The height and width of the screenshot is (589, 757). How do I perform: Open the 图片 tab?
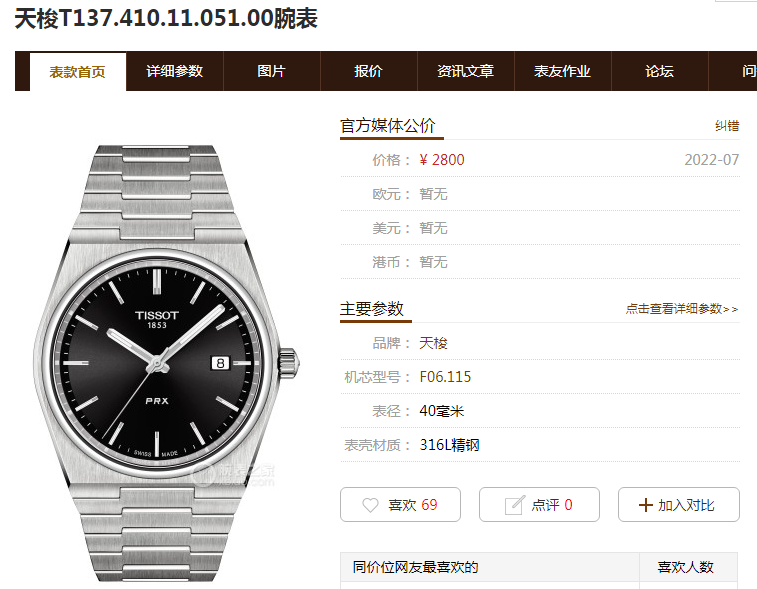point(272,71)
